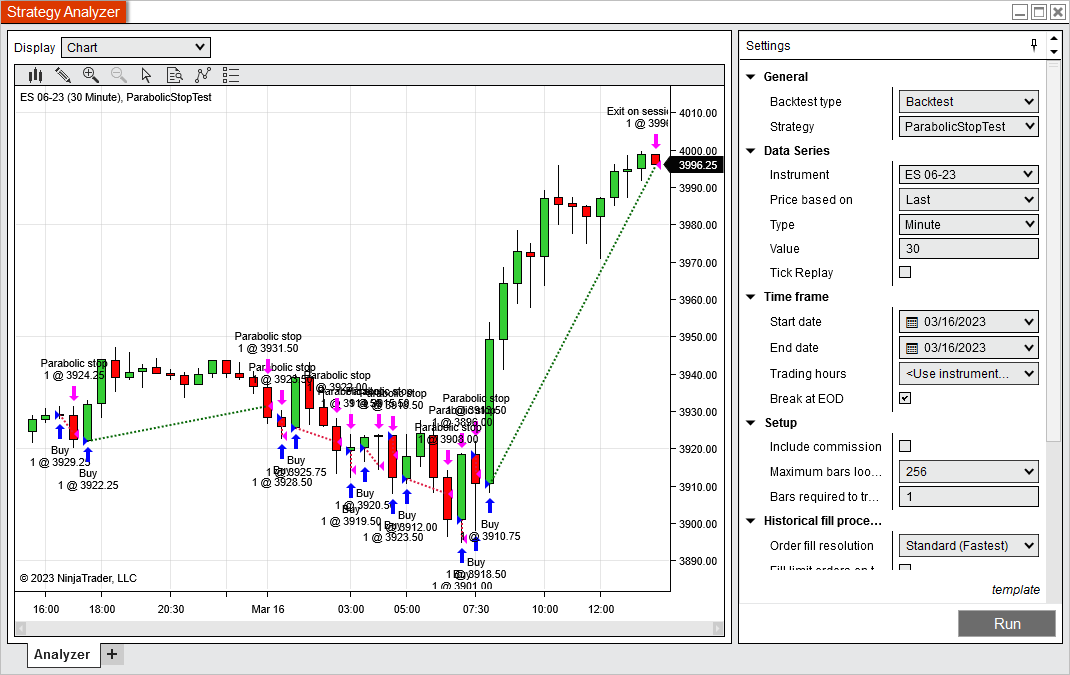Screen dimensions: 1070x675
Task: Click the End date dropdown arrow
Action: coord(1028,348)
